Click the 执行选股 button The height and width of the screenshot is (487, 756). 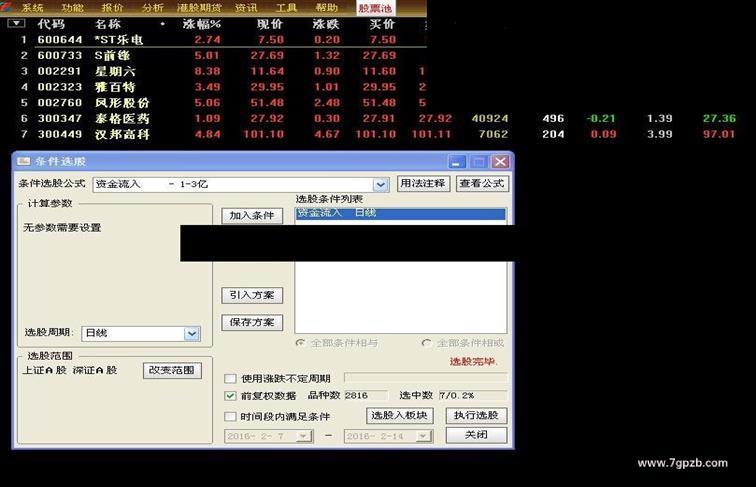tap(476, 415)
